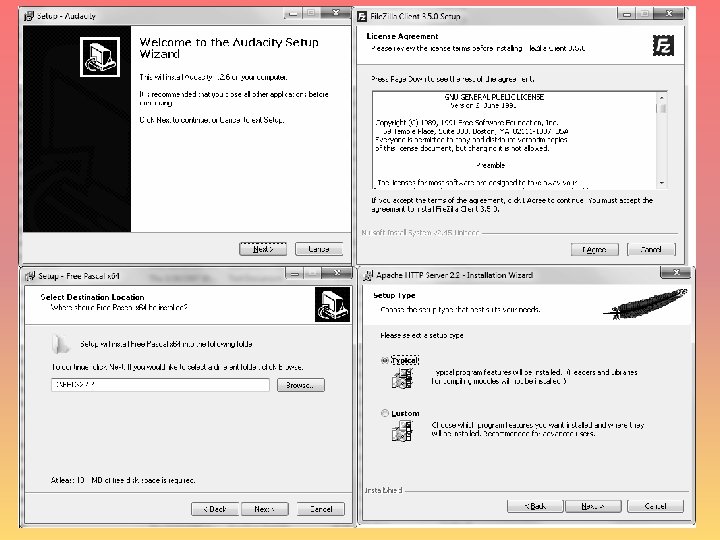The image size is (720, 540).
Task: Click the license scrollbar up arrow
Action: click(x=662, y=97)
